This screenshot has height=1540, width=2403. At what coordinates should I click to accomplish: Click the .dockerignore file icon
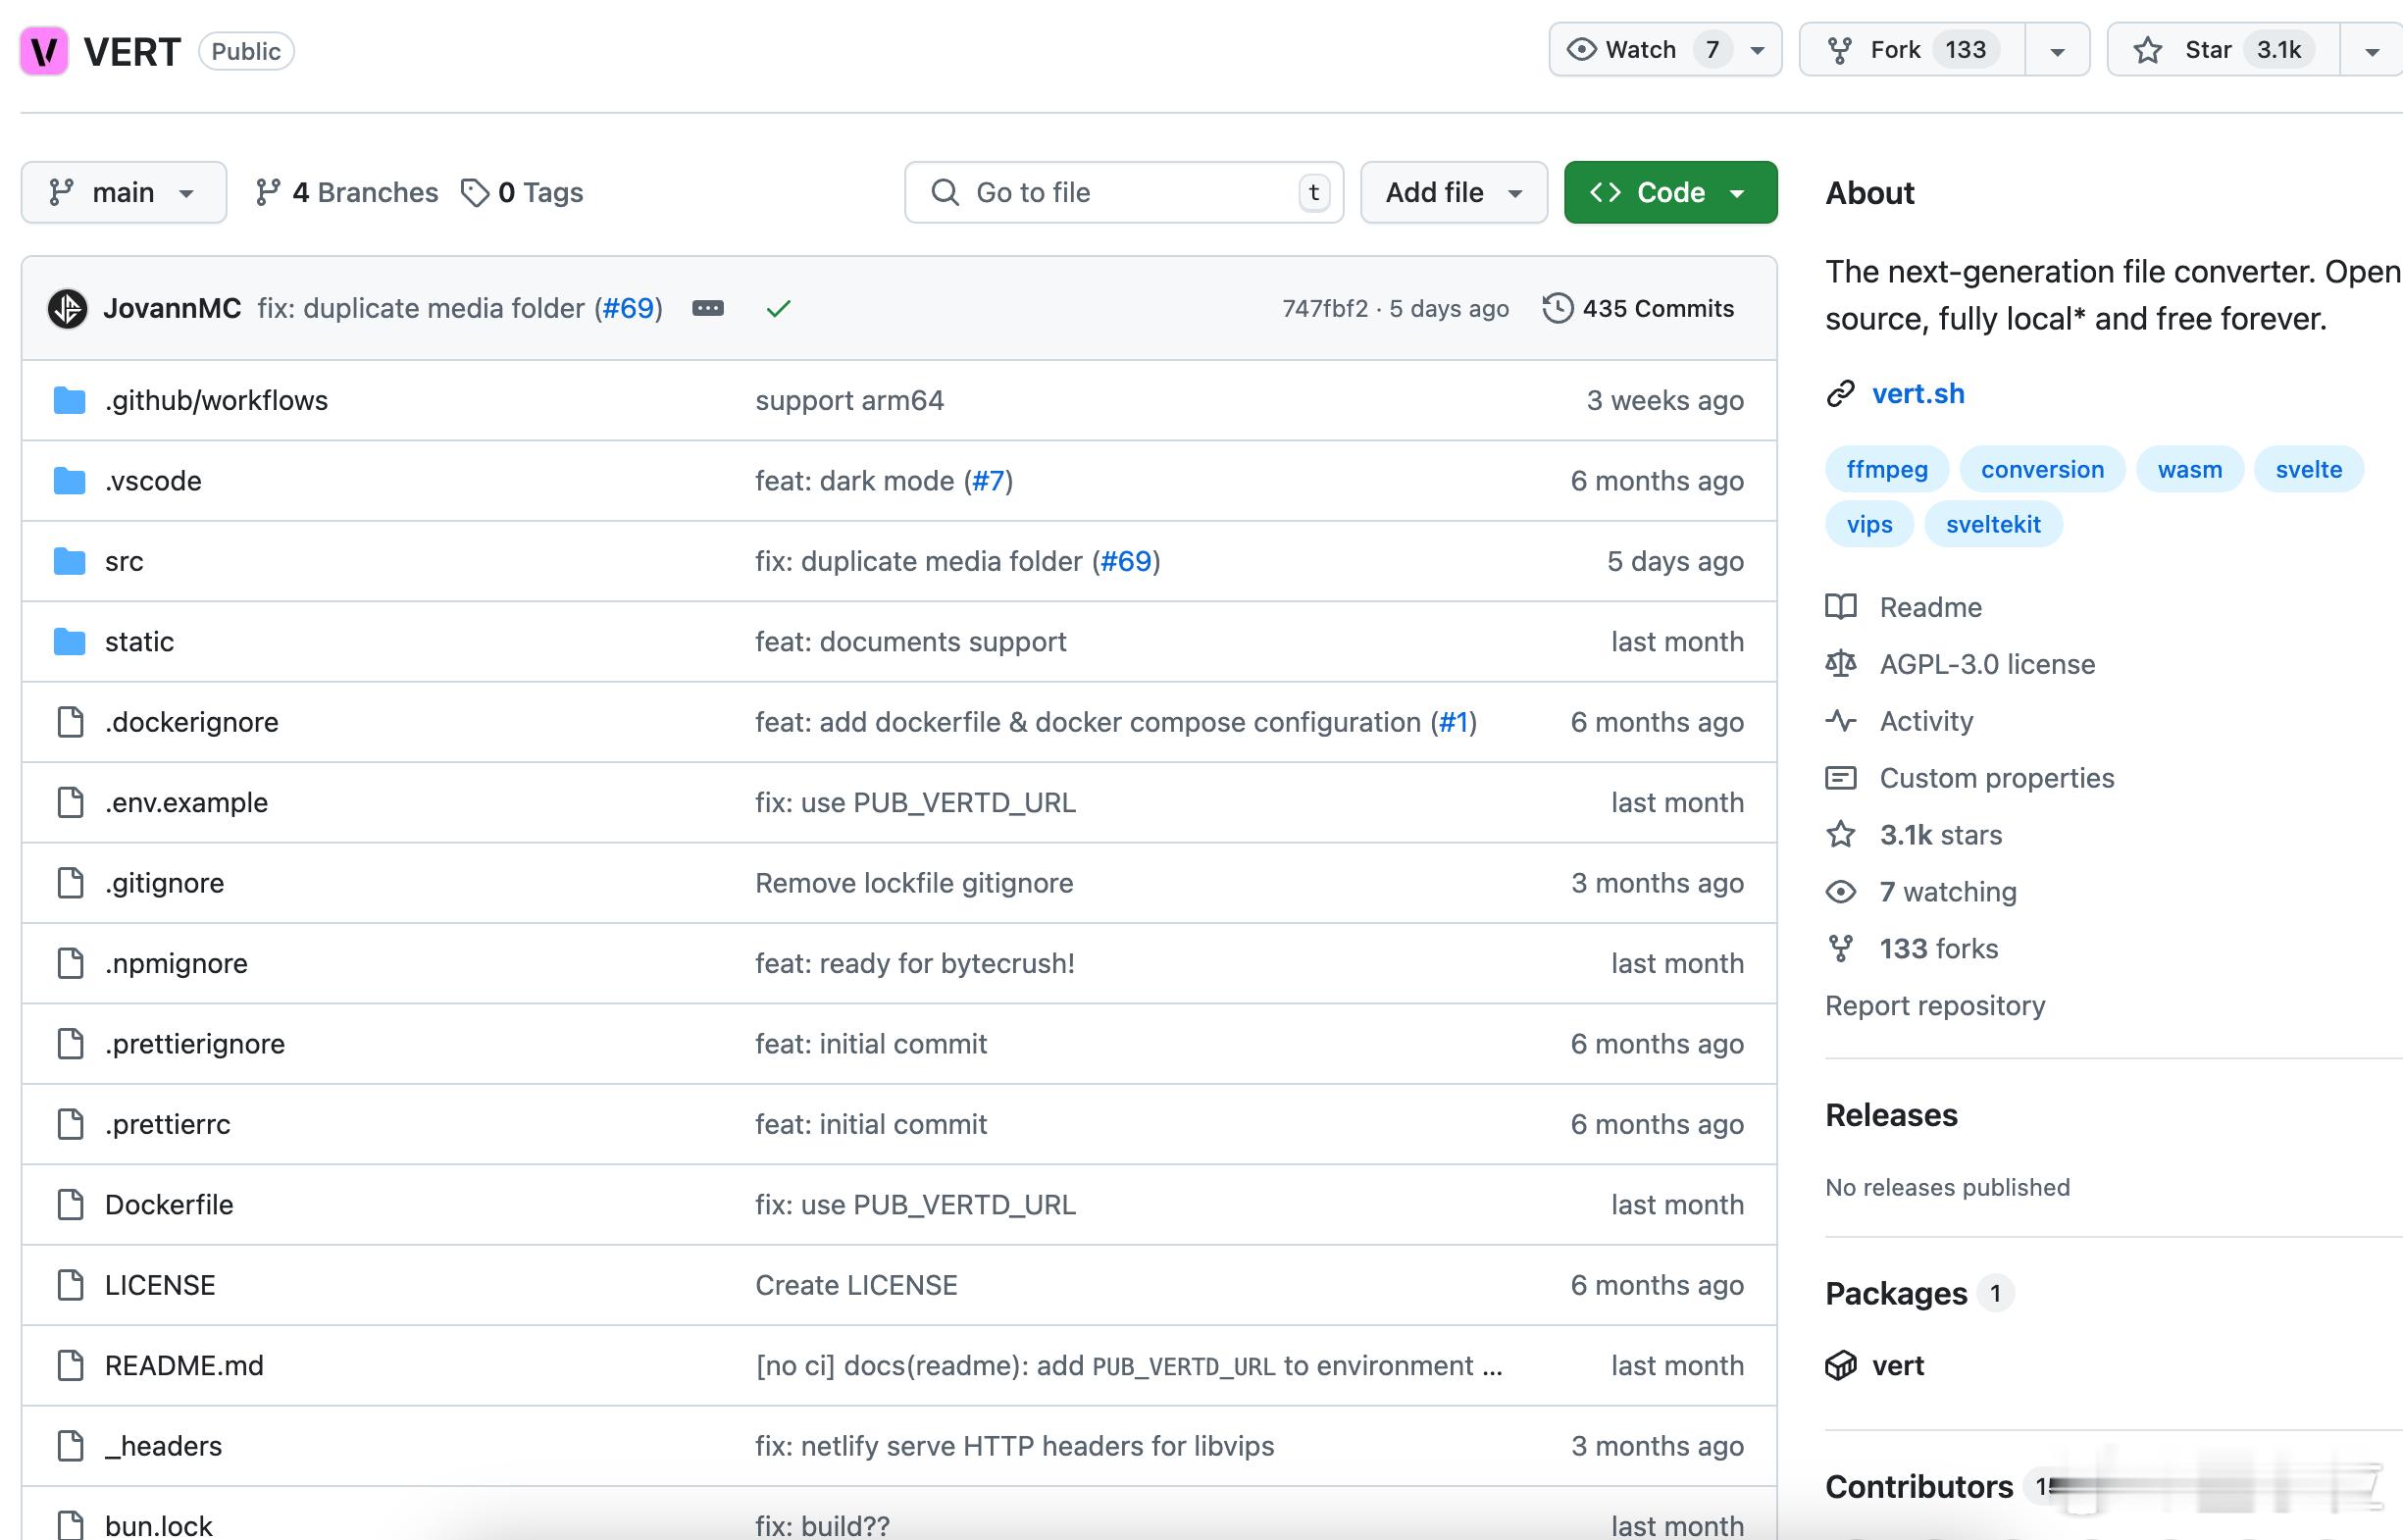[70, 722]
